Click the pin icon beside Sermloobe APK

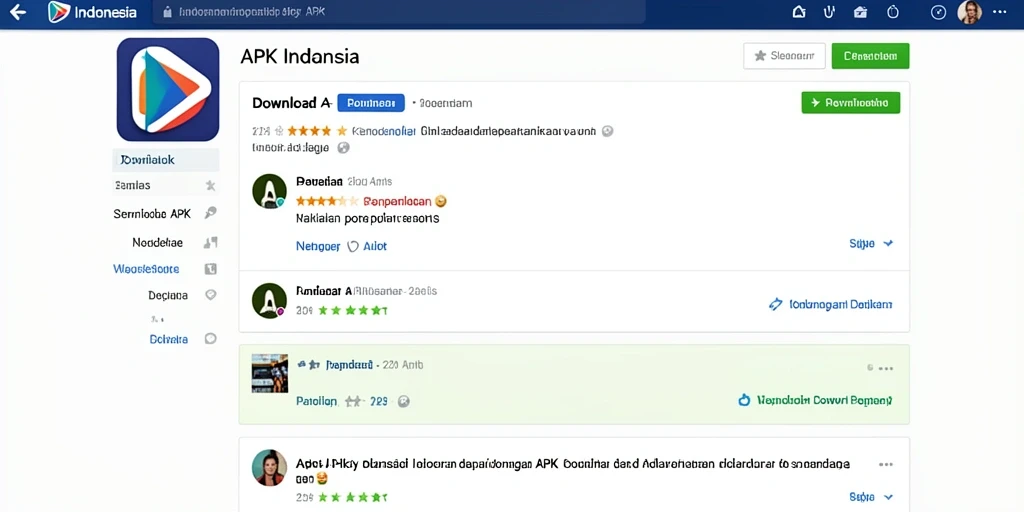tap(210, 213)
